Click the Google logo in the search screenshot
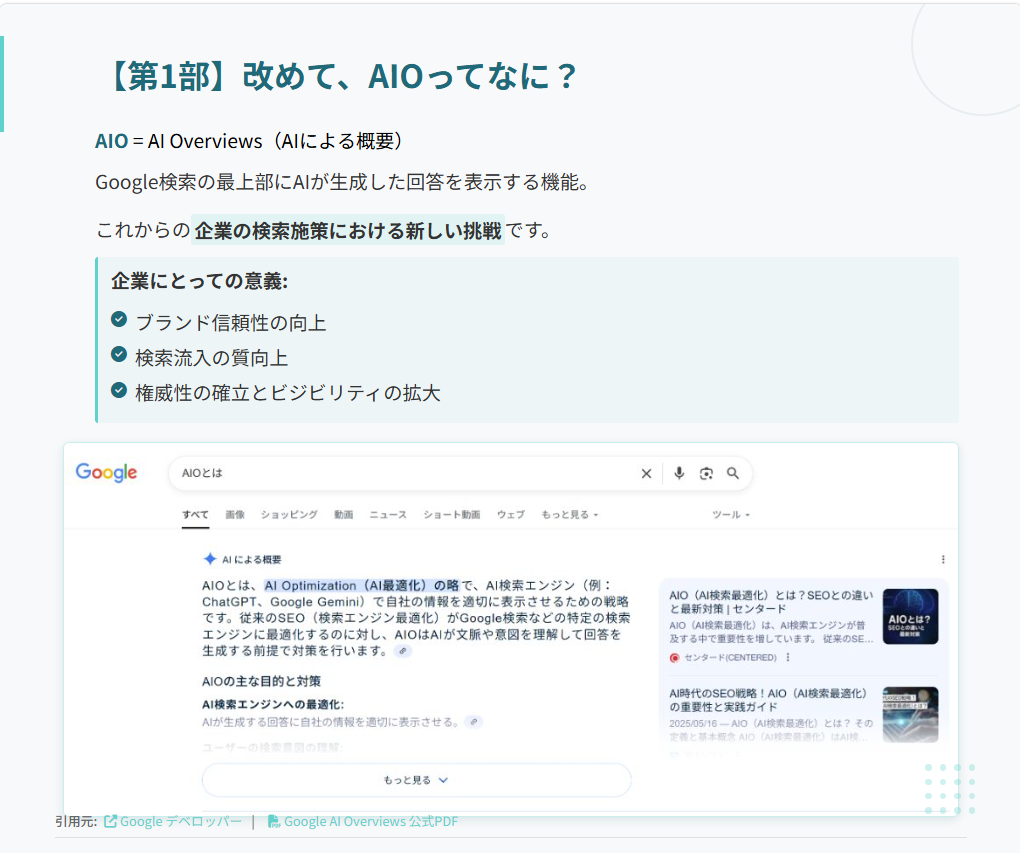Viewport: 1020px width, 853px height. click(107, 472)
